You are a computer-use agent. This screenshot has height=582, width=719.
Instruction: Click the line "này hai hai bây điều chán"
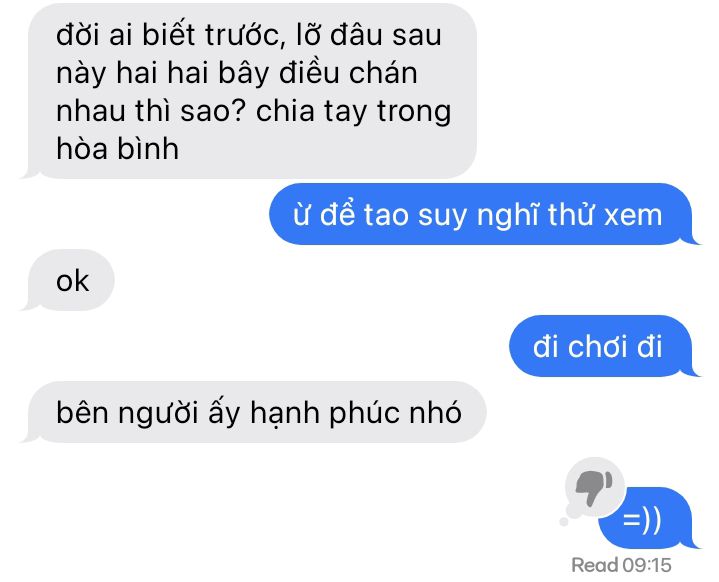tap(237, 73)
